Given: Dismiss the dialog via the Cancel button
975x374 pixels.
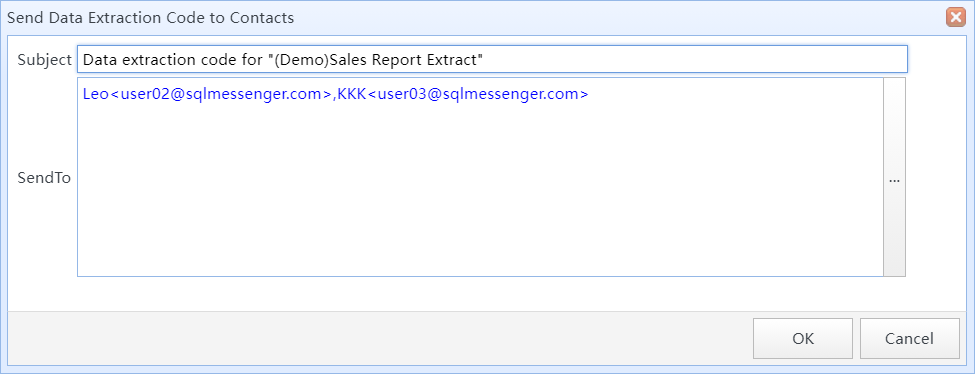Looking at the screenshot, I should 910,339.
